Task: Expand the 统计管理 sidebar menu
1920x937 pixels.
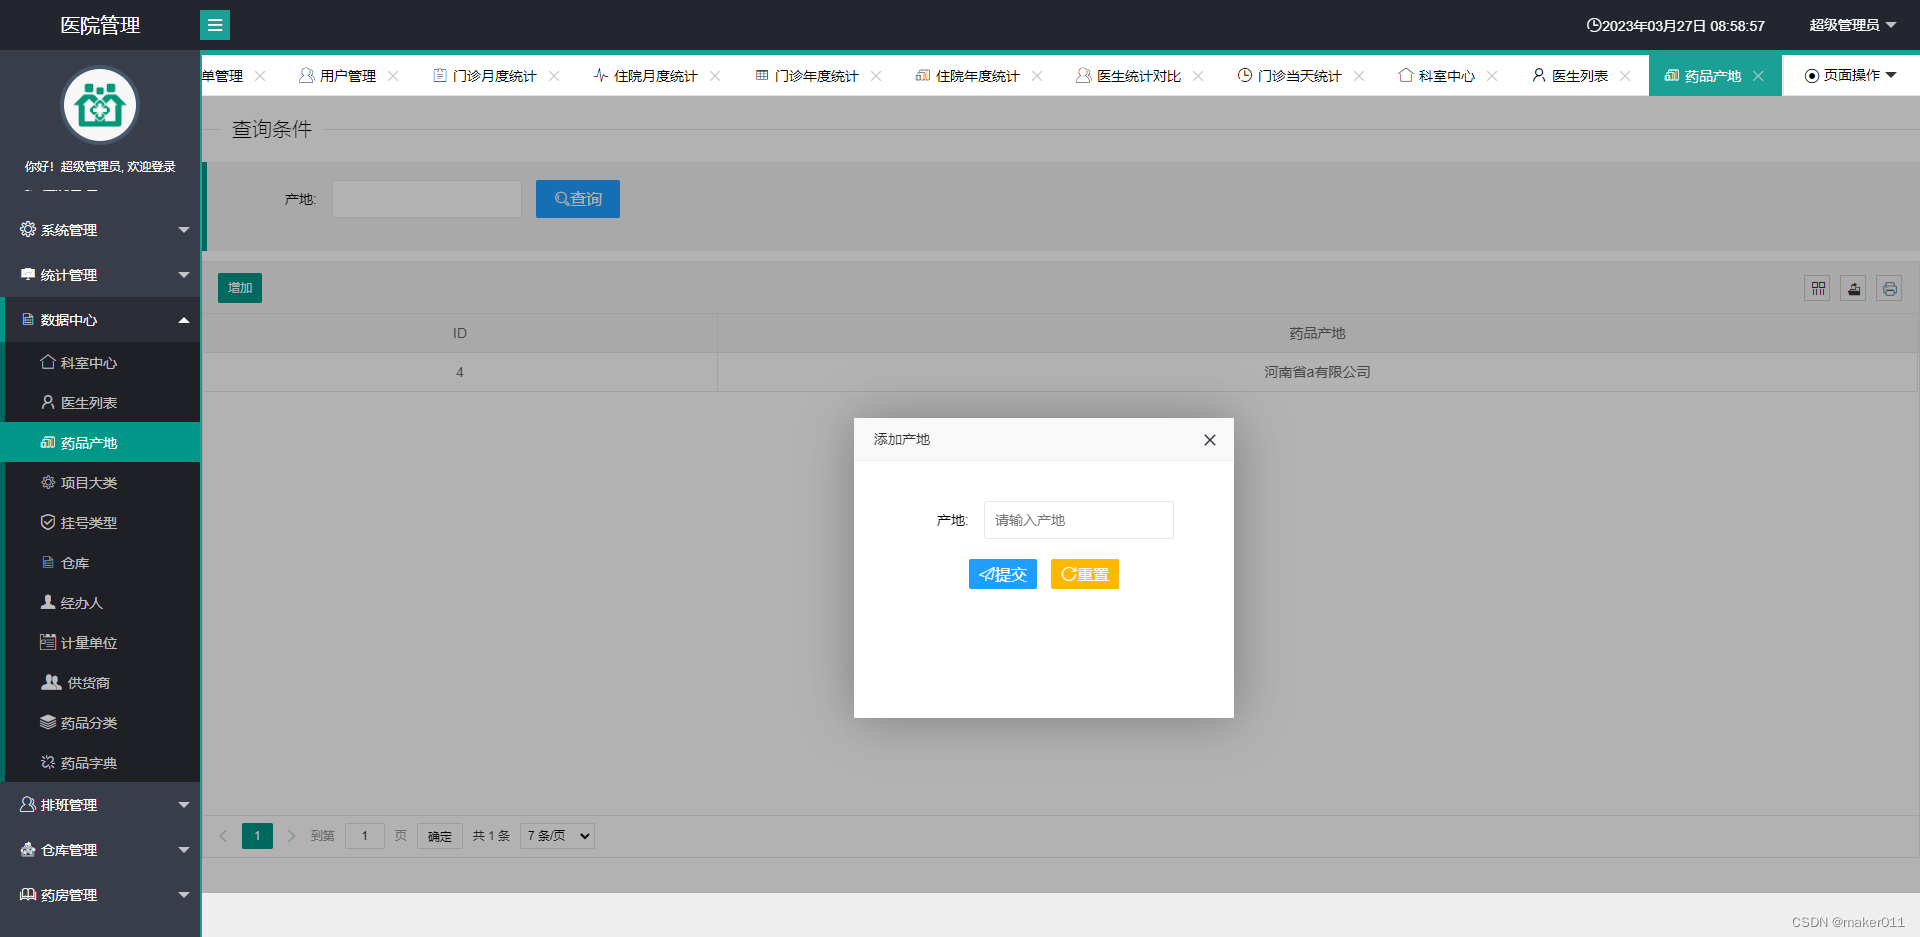Action: click(102, 275)
